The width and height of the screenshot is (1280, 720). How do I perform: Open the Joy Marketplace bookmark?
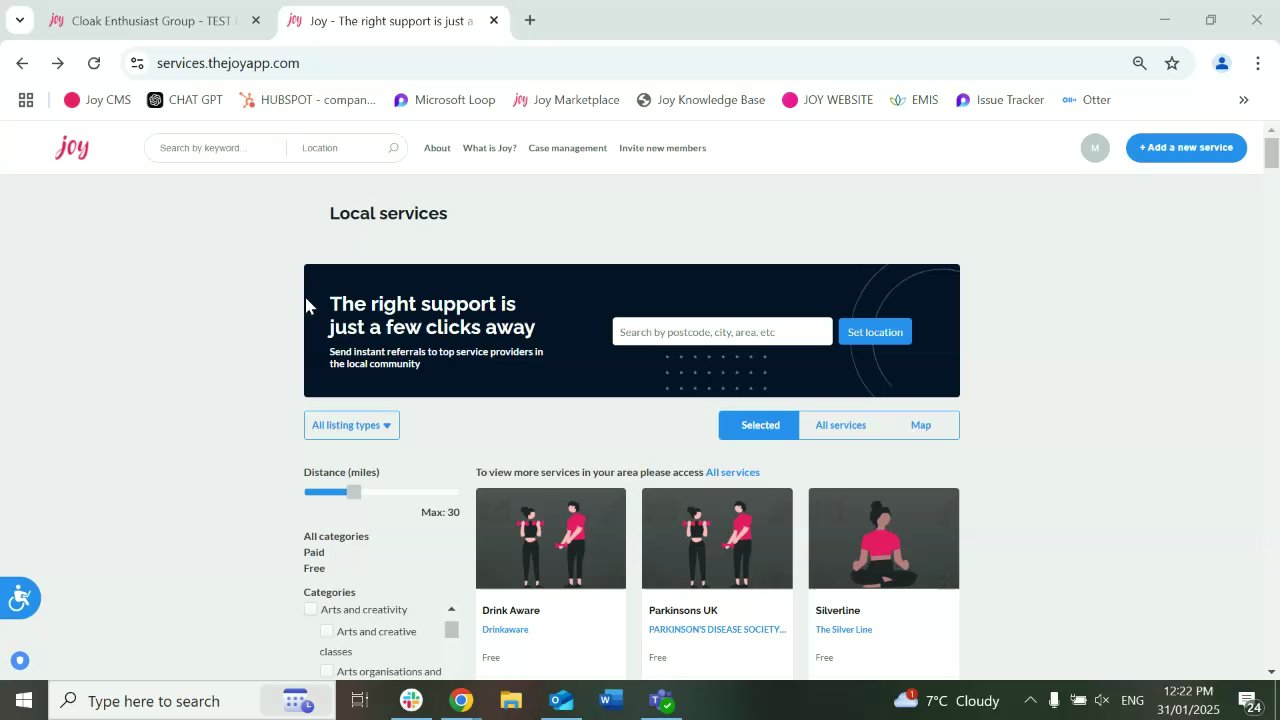click(x=566, y=100)
